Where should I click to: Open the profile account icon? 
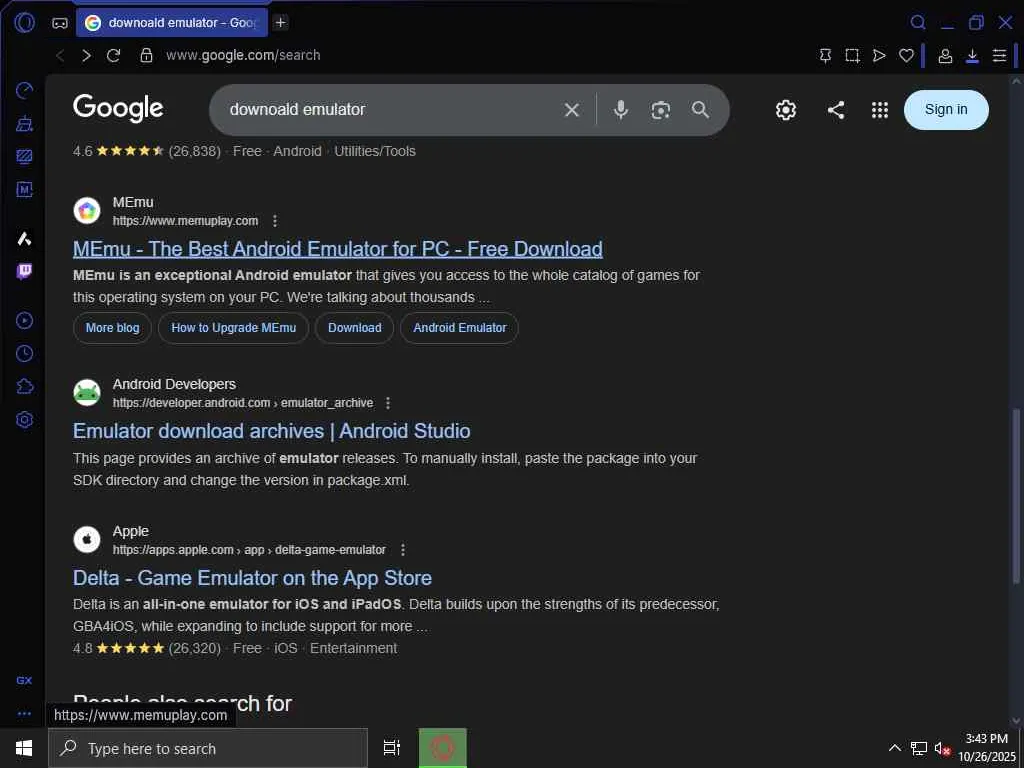click(x=945, y=56)
